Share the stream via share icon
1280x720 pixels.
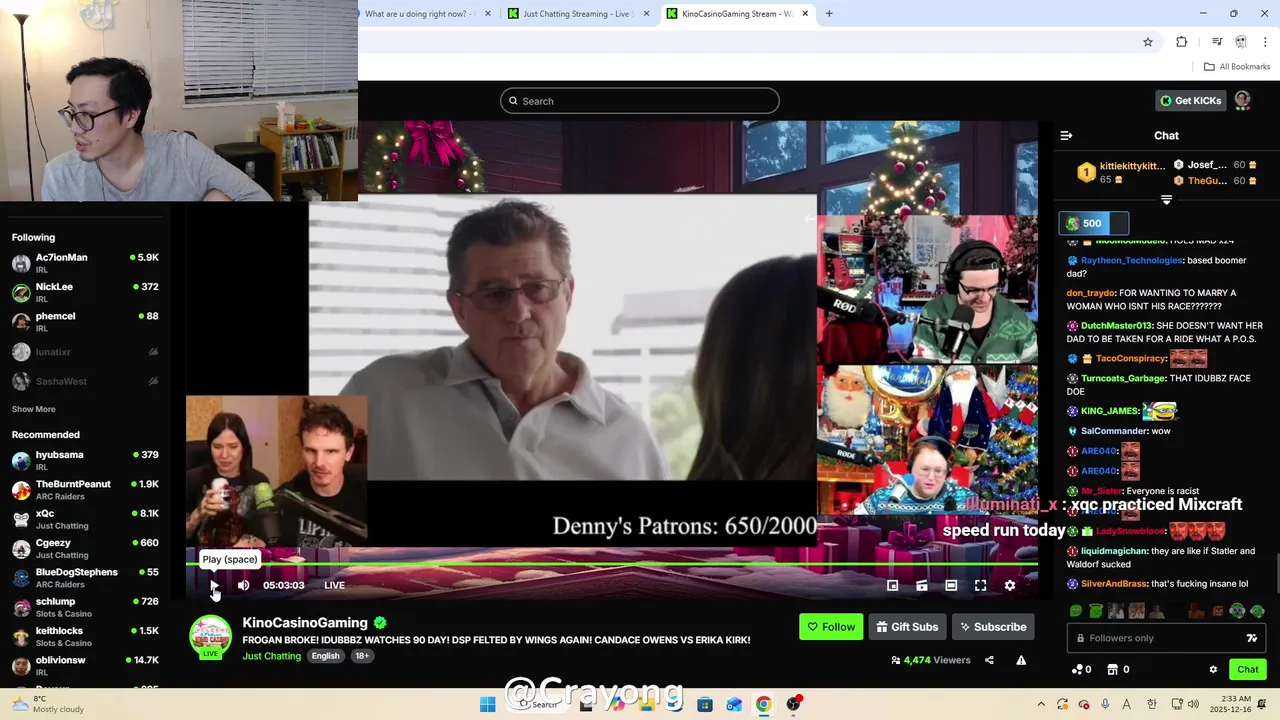pyautogui.click(x=989, y=660)
